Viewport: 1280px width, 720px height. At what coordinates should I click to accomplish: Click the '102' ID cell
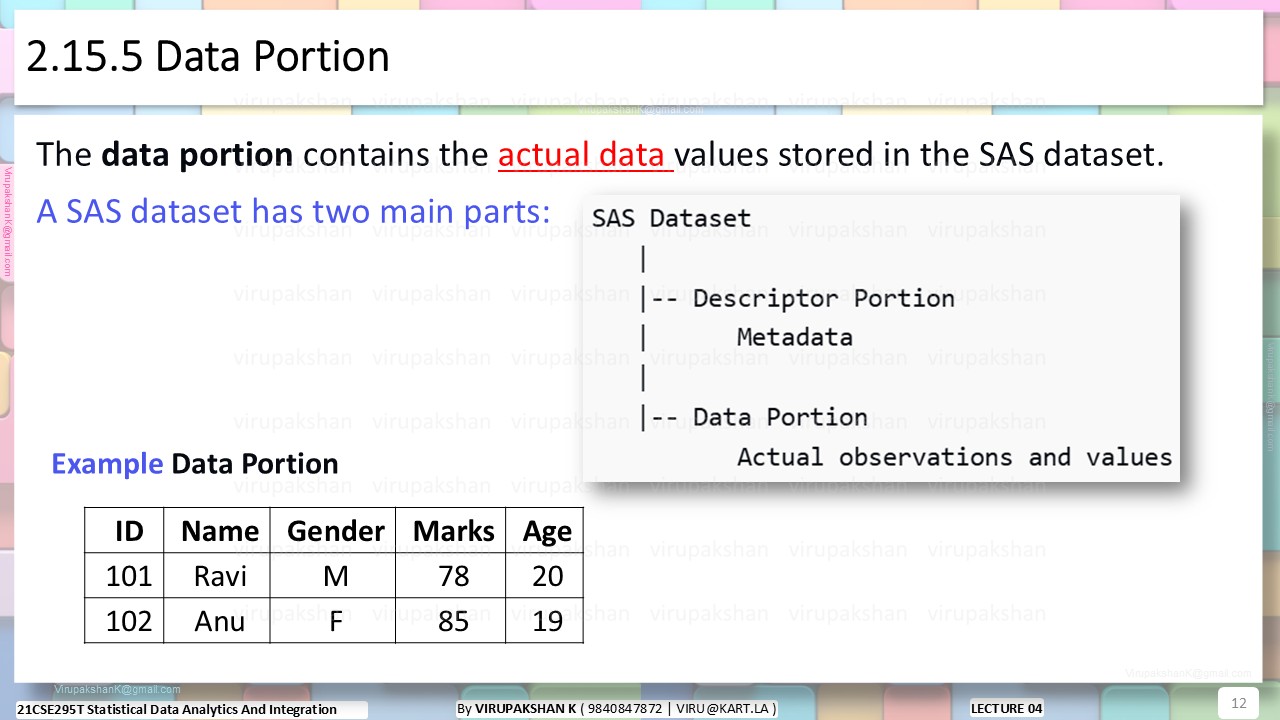tap(124, 621)
